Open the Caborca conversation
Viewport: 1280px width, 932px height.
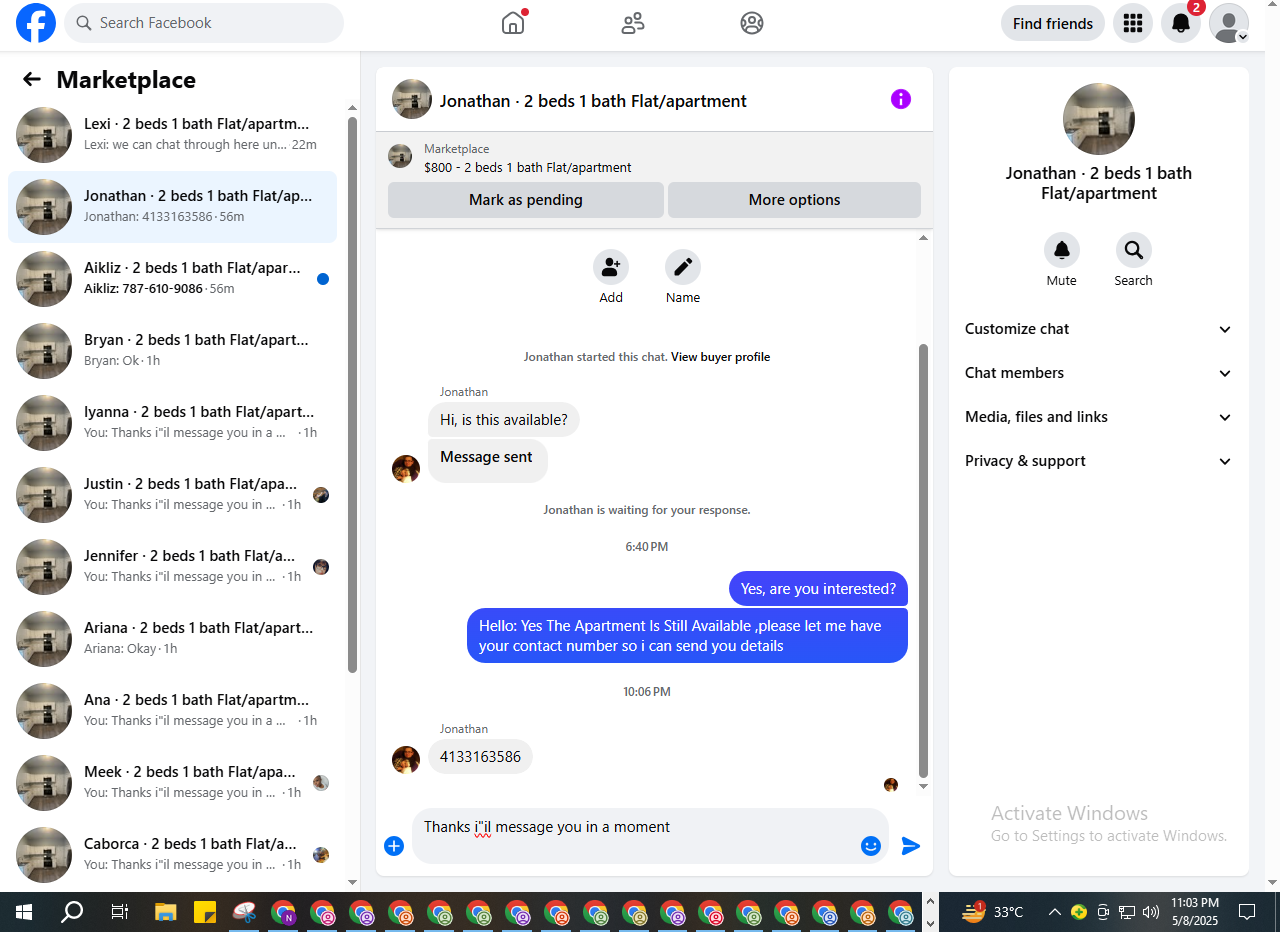pos(172,855)
